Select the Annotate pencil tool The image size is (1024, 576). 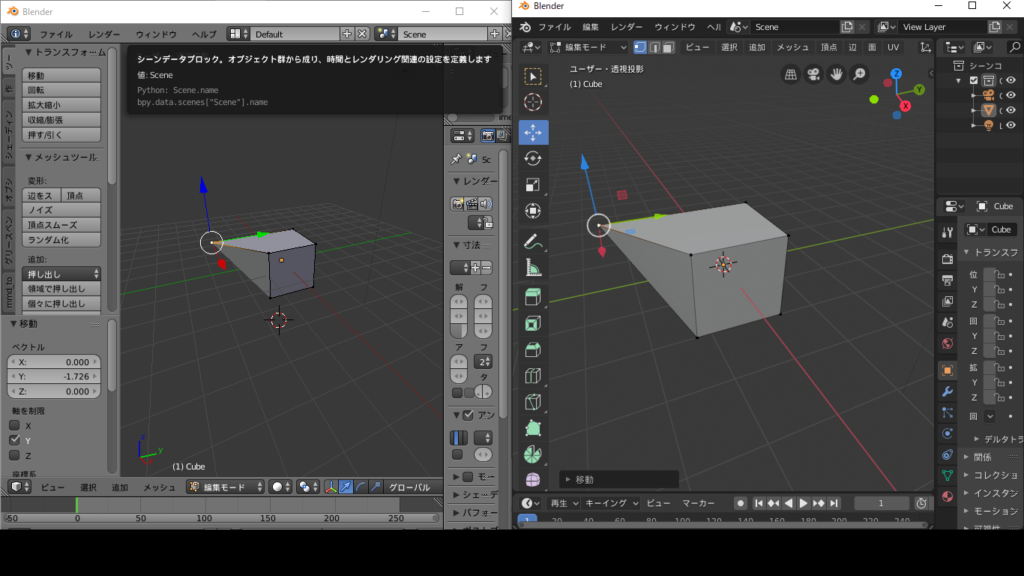[x=533, y=241]
